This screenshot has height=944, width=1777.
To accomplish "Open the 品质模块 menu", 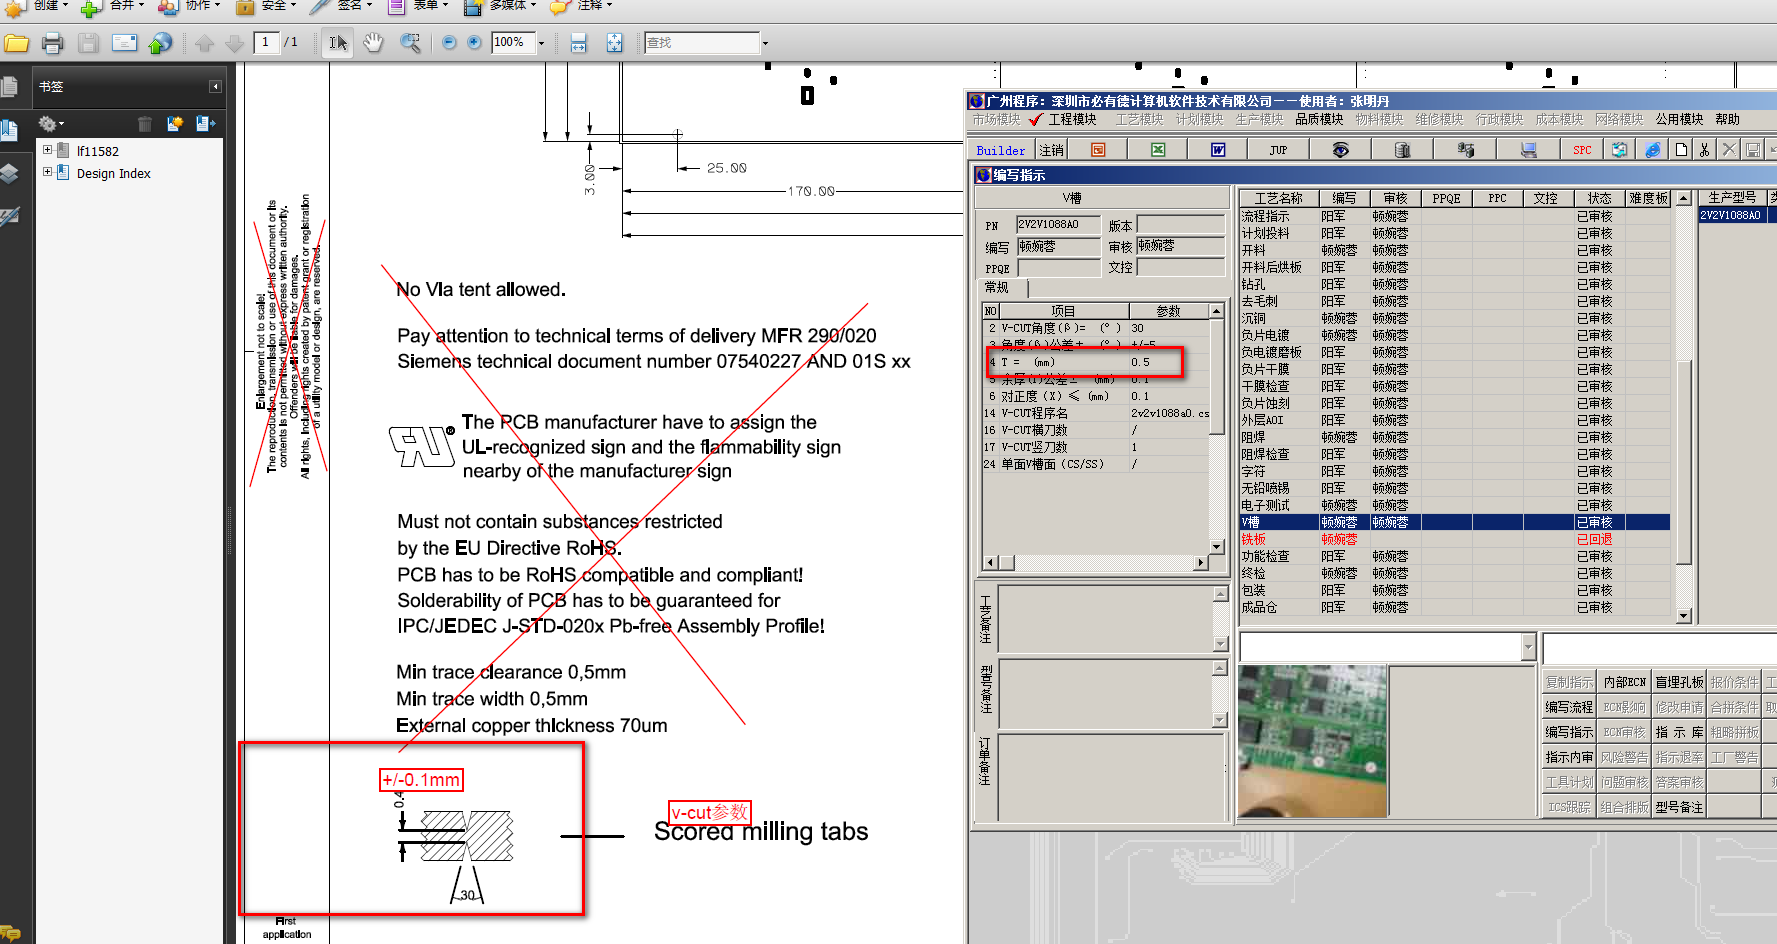I will point(1319,119).
